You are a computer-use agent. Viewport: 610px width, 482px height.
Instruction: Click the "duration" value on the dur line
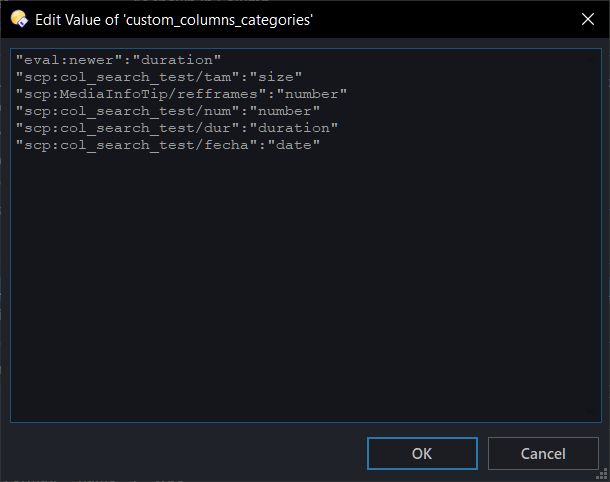(294, 128)
